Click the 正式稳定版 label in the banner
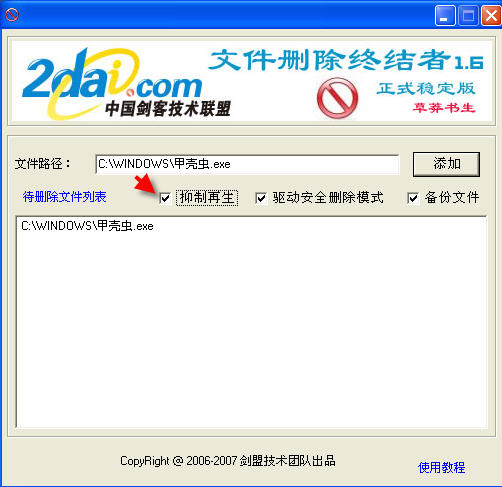502x487 pixels. click(x=426, y=88)
